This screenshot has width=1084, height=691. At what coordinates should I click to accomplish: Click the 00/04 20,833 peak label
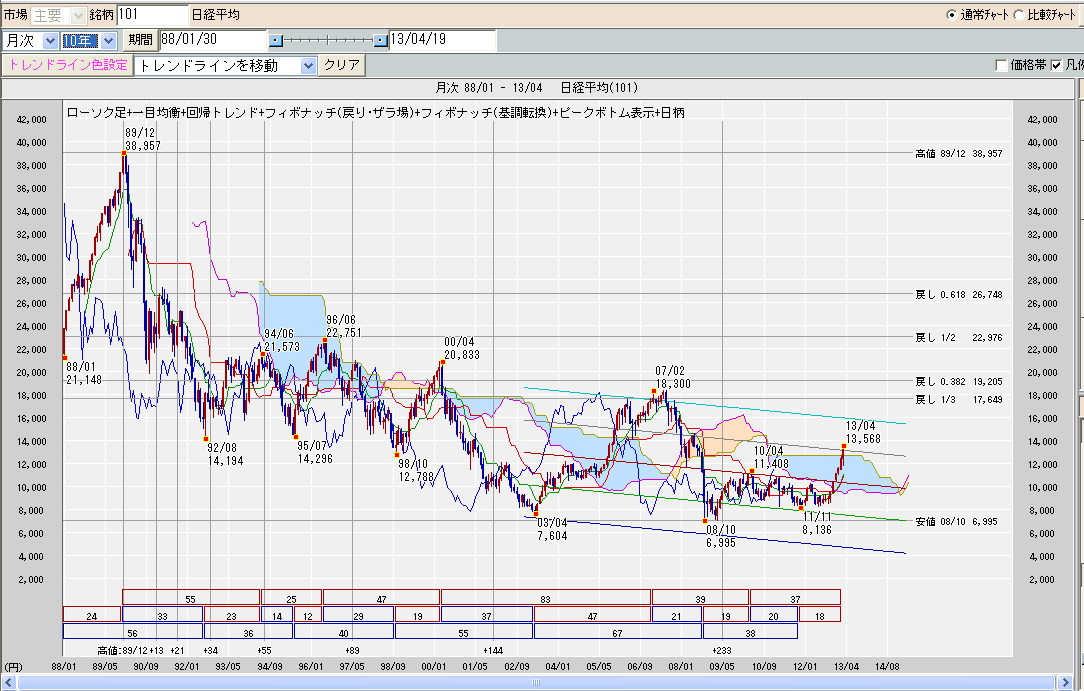point(462,348)
